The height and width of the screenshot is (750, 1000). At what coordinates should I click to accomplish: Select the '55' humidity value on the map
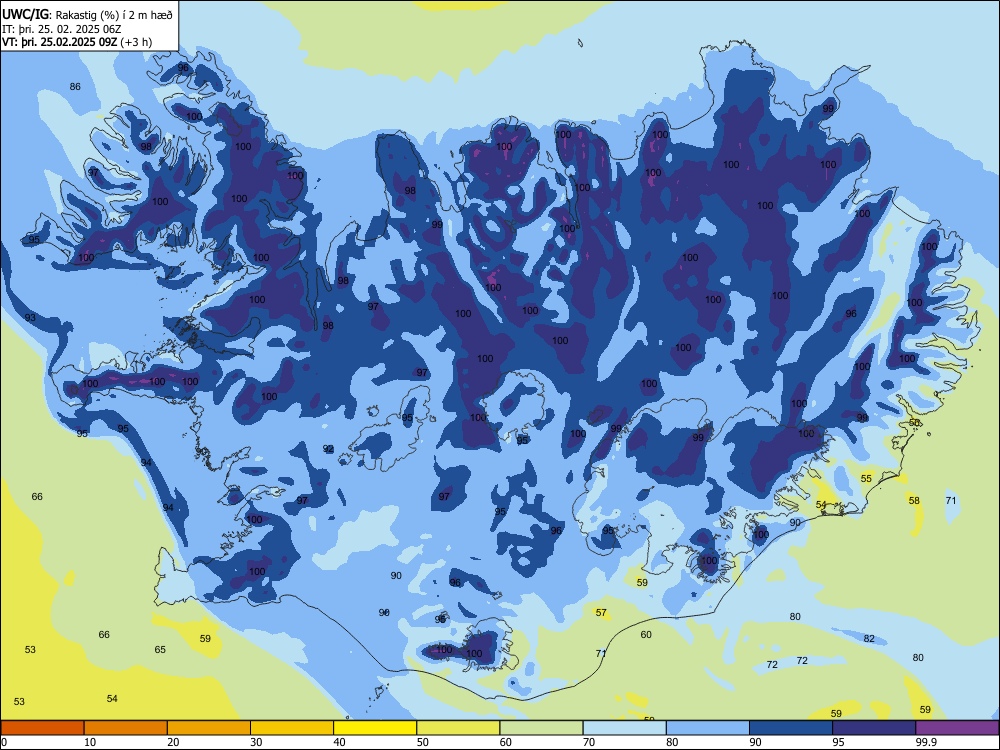(x=865, y=478)
